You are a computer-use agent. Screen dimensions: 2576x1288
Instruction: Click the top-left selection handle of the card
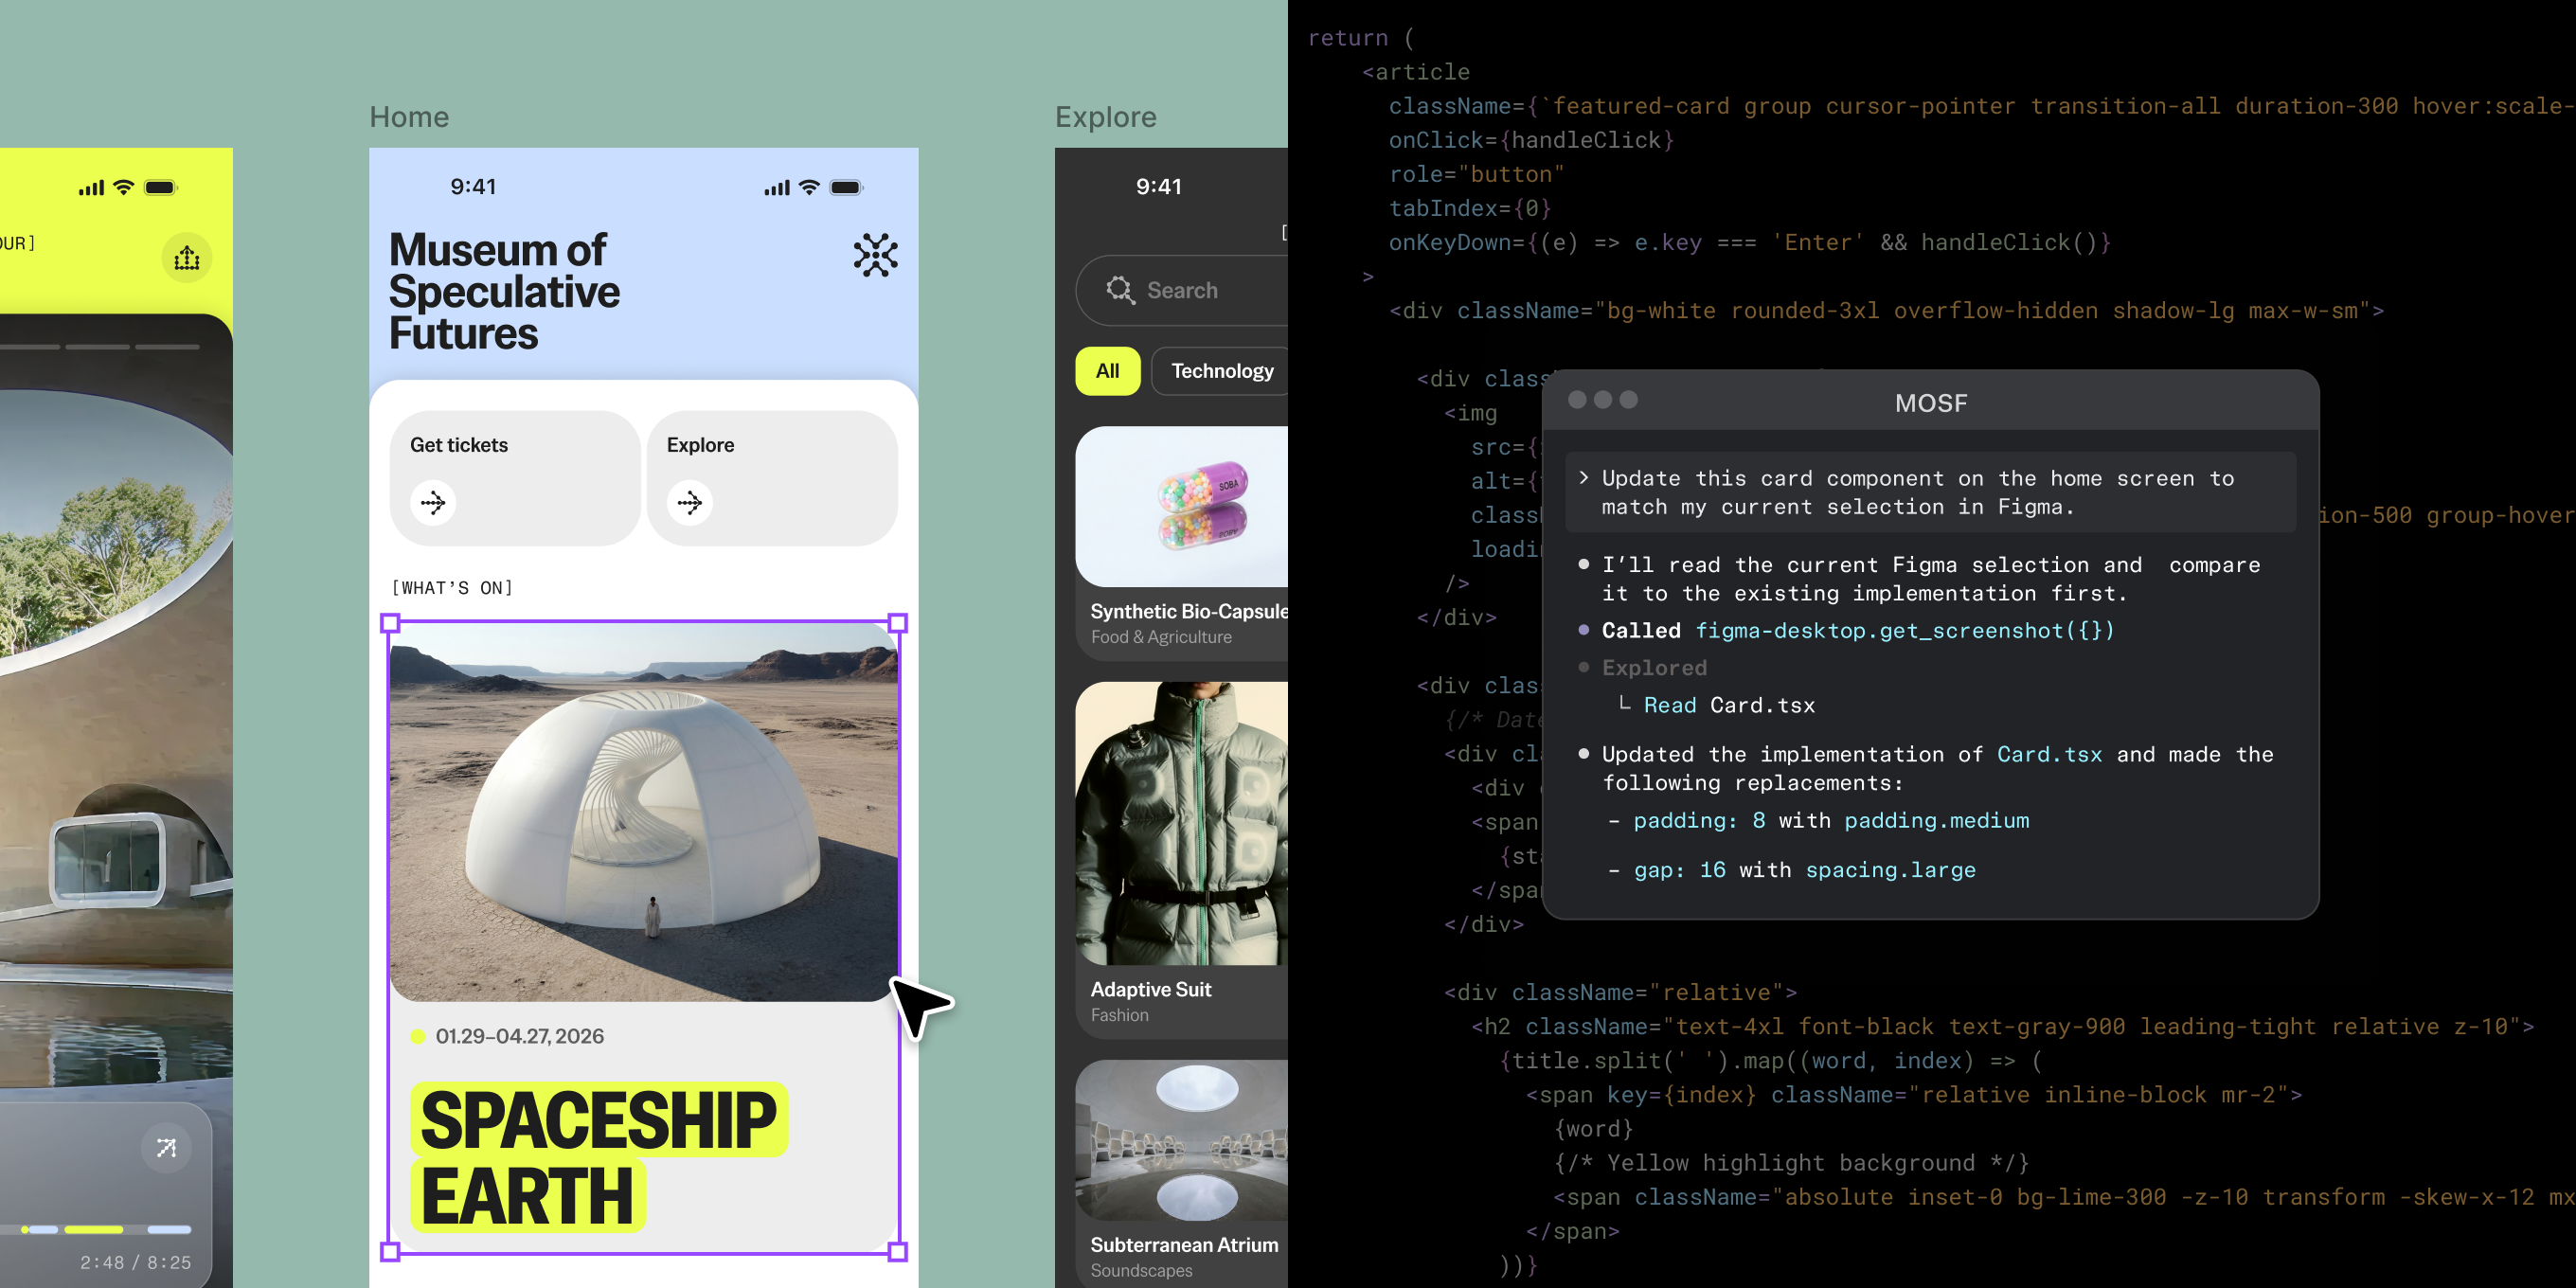(x=390, y=623)
